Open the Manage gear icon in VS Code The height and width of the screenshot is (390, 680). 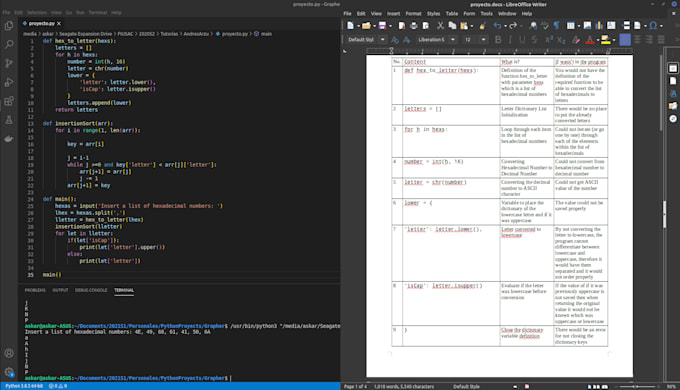click(9, 372)
